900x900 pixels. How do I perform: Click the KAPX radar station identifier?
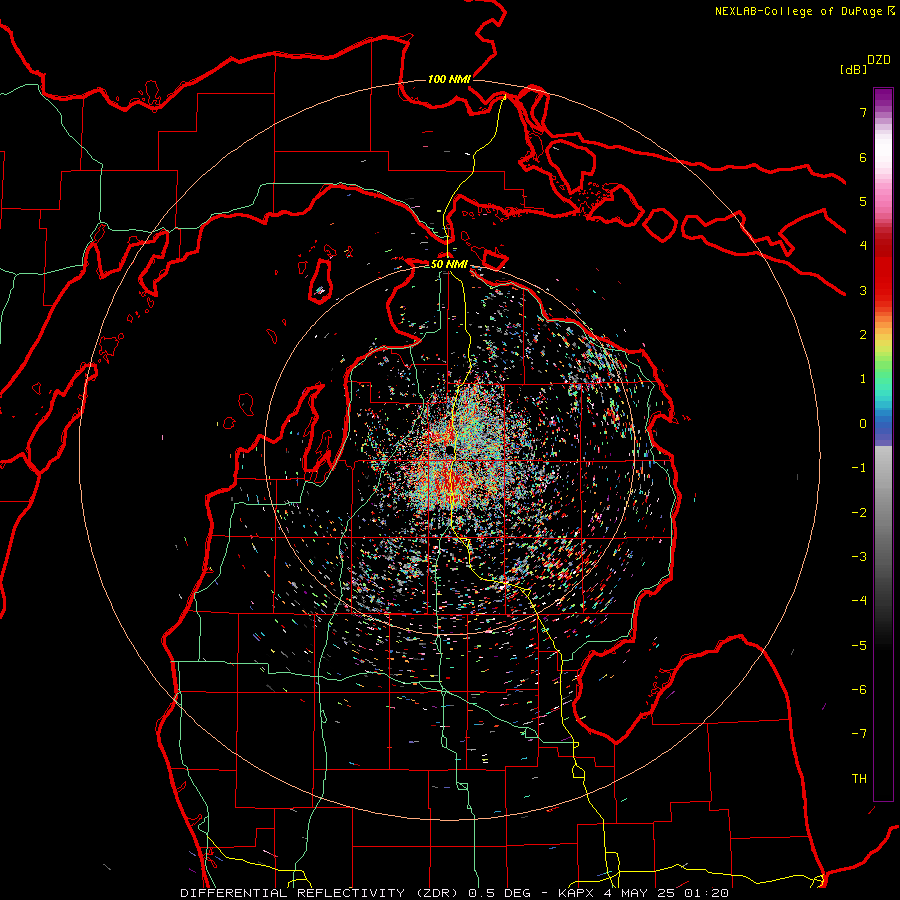click(577, 893)
